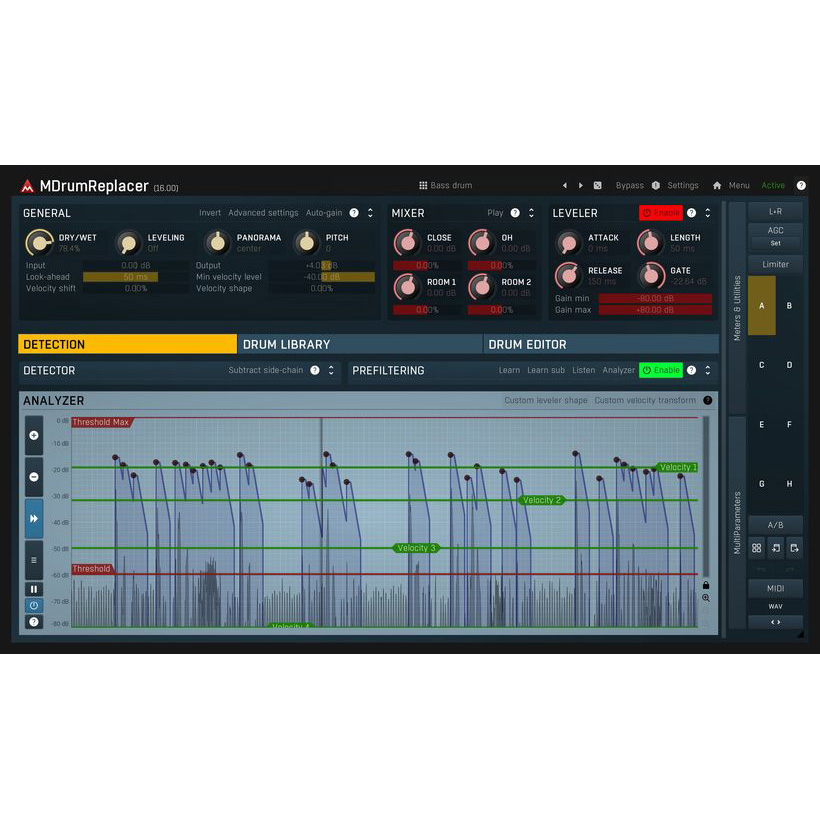
Task: Expand Prefiltering section arrows
Action: coord(708,370)
